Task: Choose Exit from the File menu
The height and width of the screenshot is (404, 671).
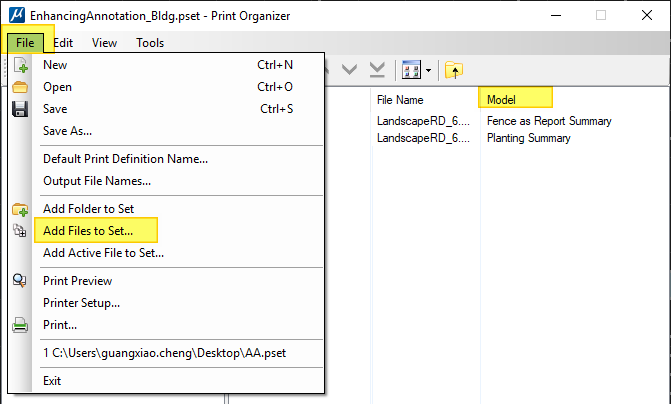Action: (x=52, y=381)
